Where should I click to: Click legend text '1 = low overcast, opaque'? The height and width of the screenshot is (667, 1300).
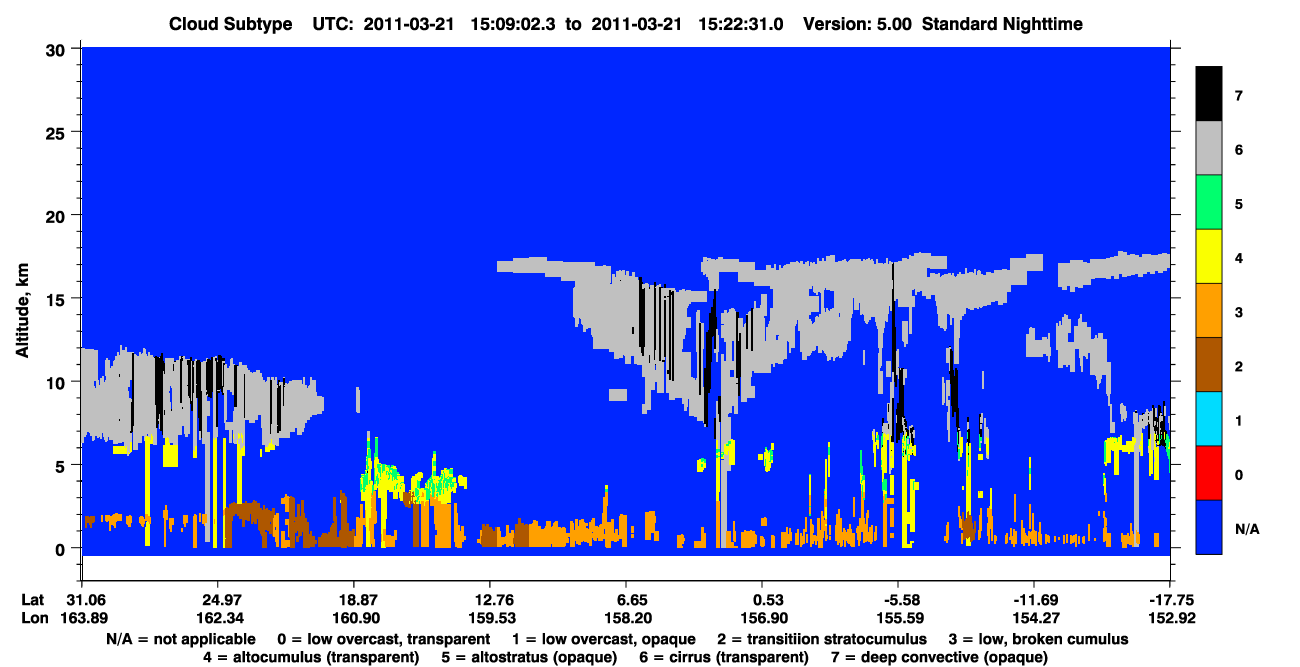(604, 639)
